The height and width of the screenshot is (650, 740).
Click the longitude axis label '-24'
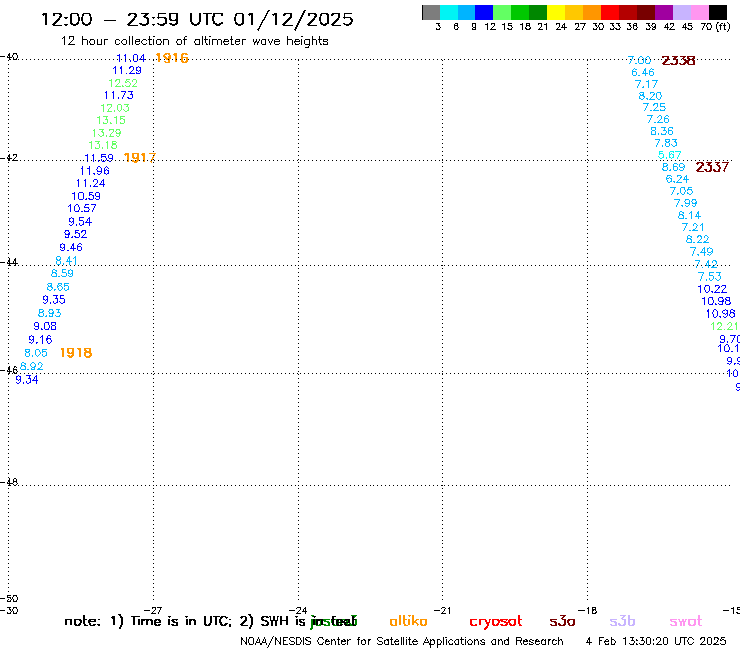pos(298,610)
